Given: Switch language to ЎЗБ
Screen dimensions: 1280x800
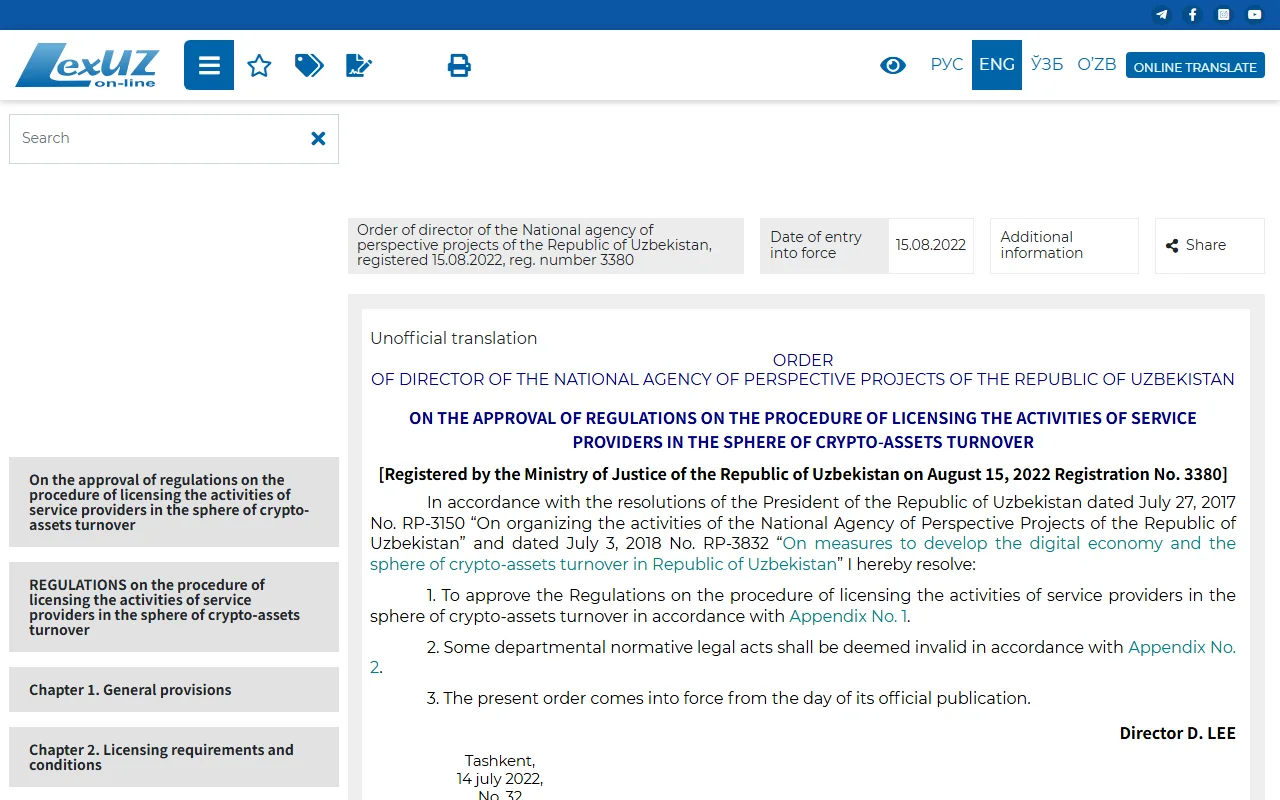Looking at the screenshot, I should pyautogui.click(x=1047, y=65).
